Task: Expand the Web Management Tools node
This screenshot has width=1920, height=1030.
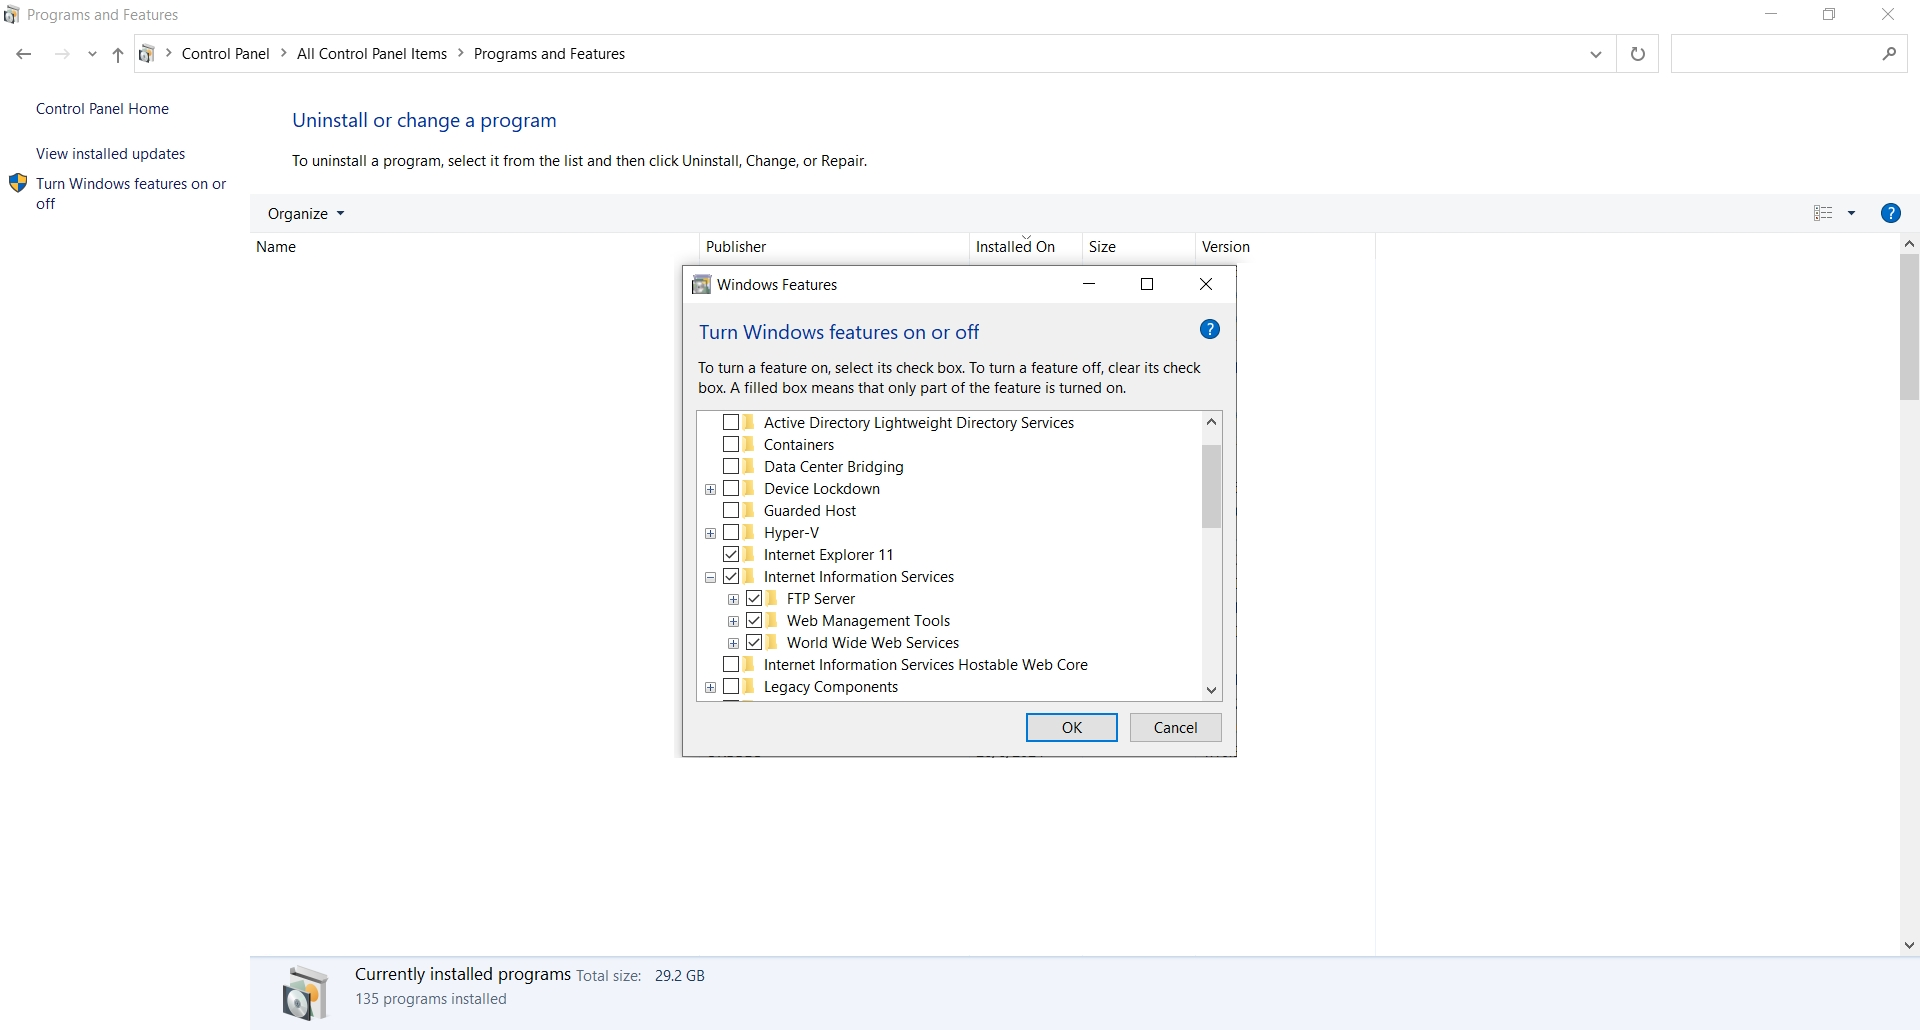Action: click(x=733, y=622)
